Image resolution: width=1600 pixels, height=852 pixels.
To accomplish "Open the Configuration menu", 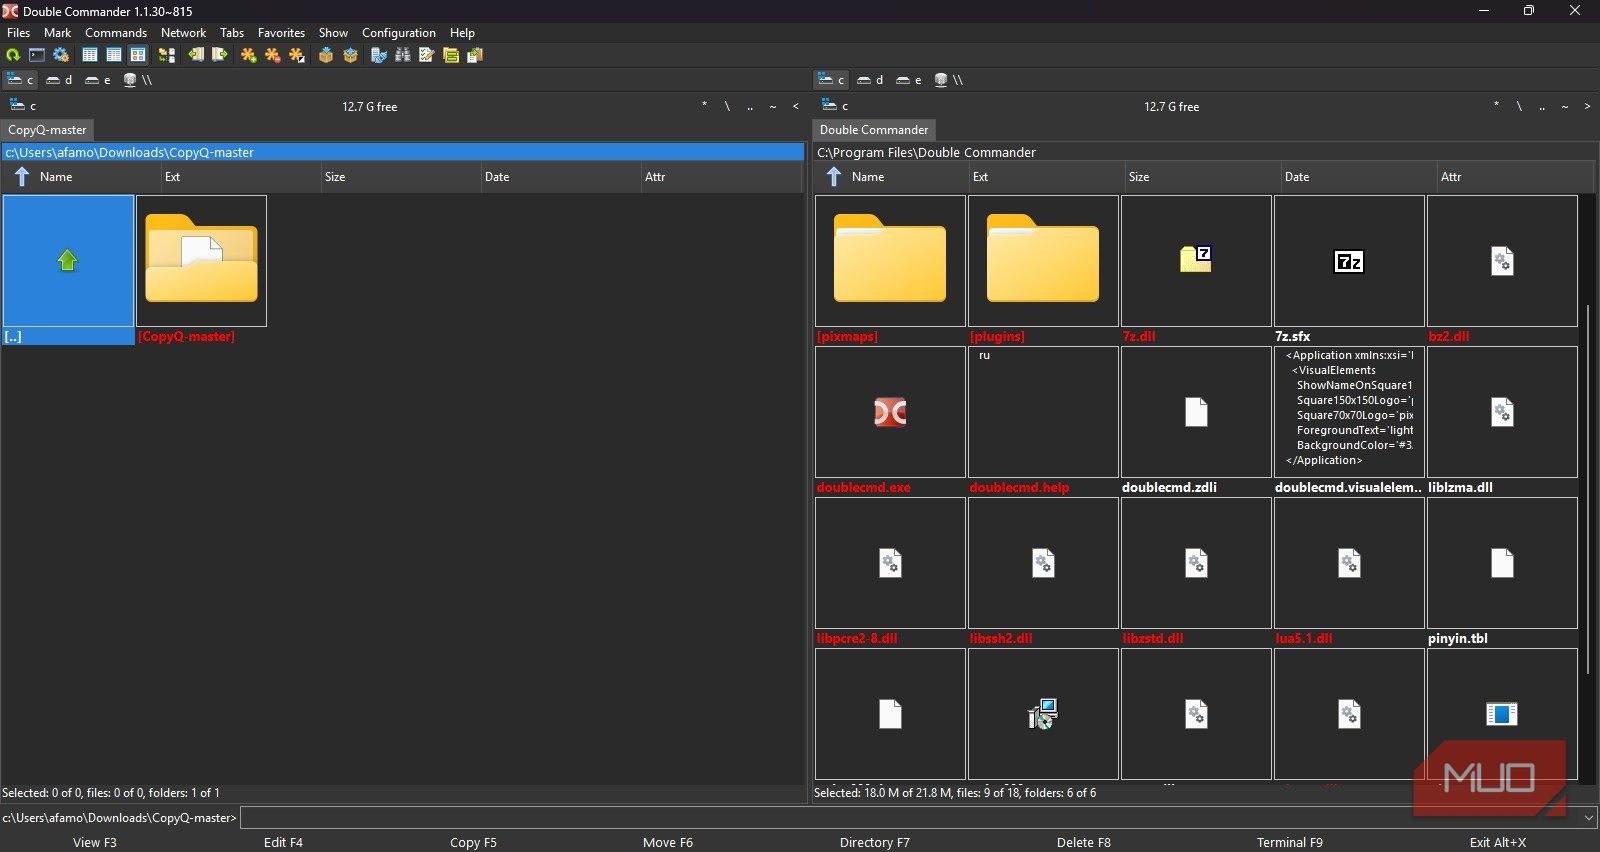I will point(399,33).
